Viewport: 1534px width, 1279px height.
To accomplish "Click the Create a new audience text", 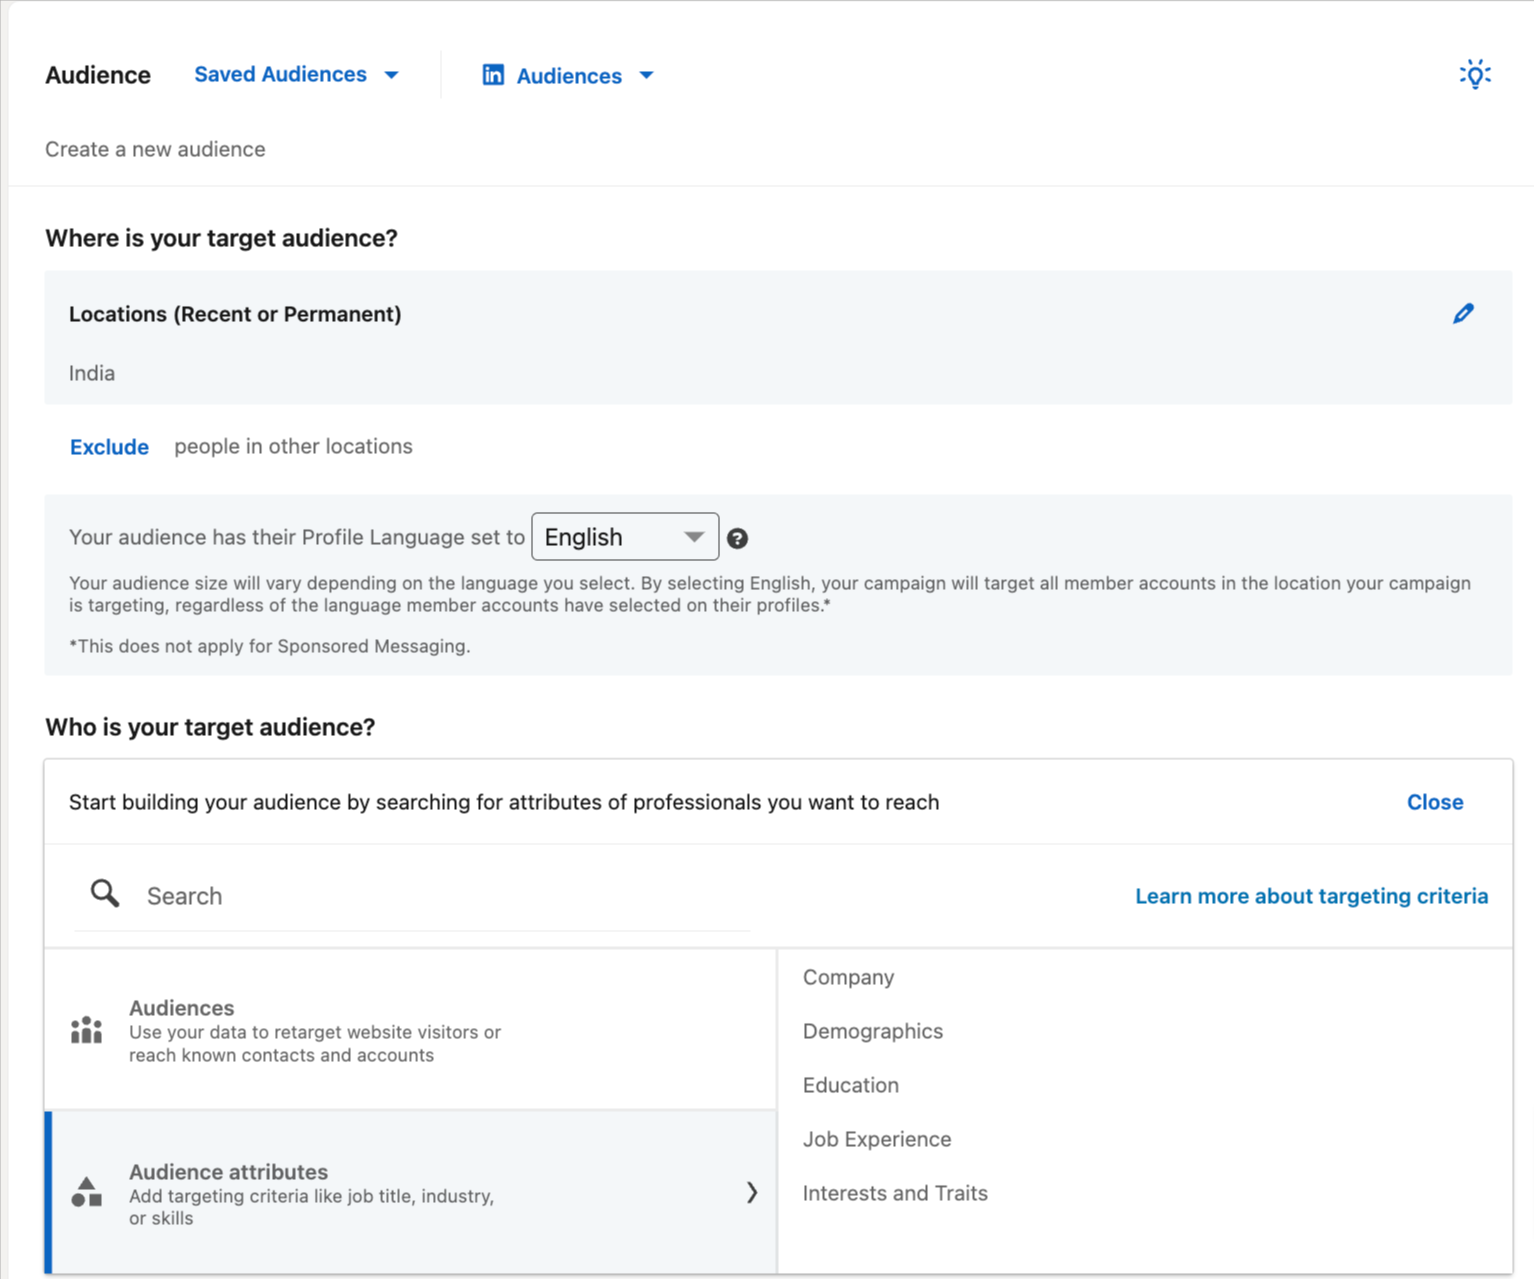I will tap(155, 149).
